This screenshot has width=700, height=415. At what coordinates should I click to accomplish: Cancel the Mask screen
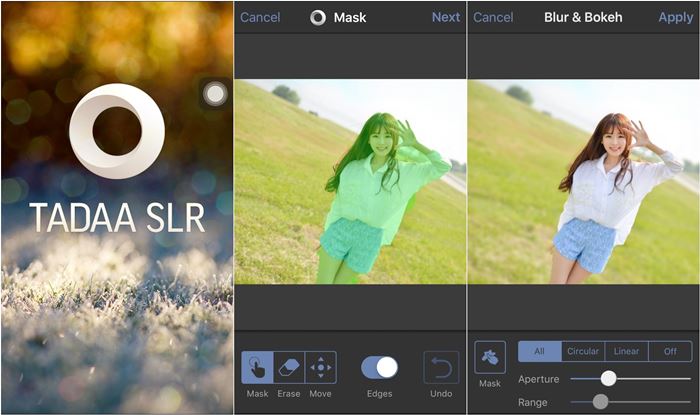tap(260, 17)
